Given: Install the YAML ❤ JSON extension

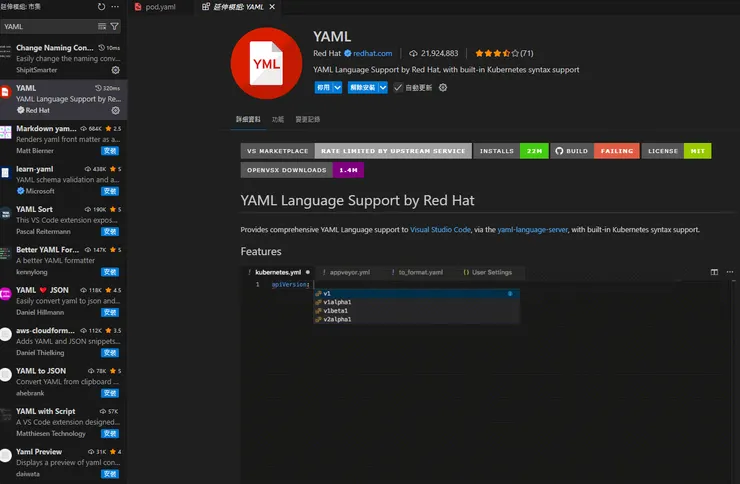Looking at the screenshot, I should tap(110, 312).
